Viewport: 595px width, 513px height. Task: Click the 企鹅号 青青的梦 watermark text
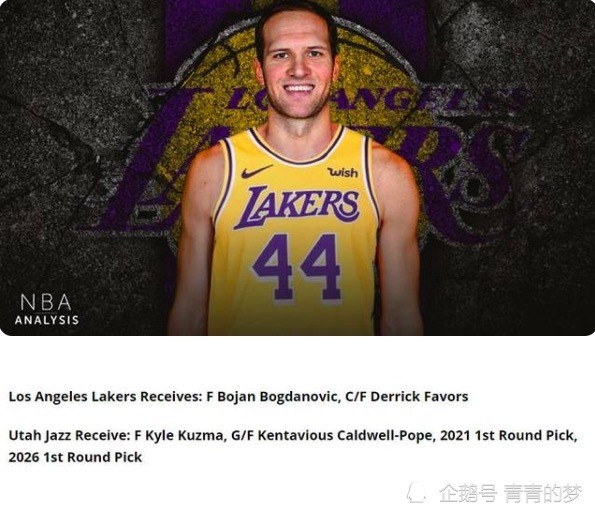tap(510, 493)
